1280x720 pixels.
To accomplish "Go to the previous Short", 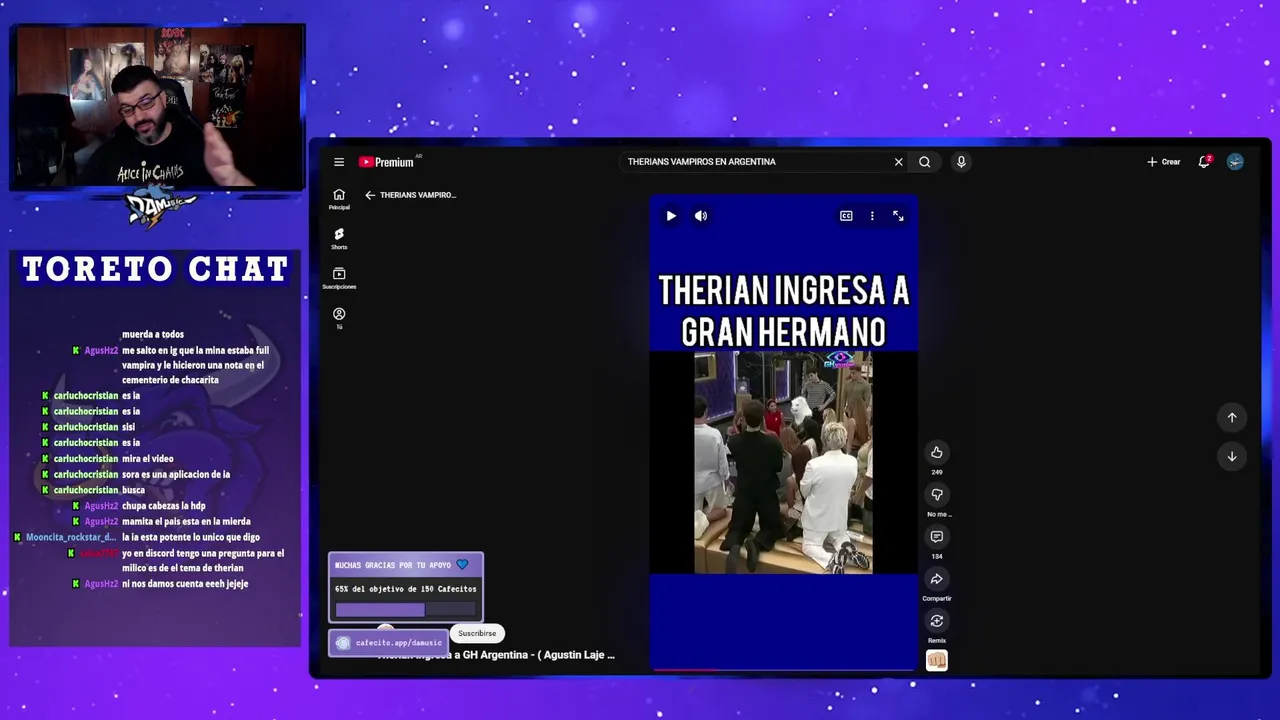I will point(1232,418).
